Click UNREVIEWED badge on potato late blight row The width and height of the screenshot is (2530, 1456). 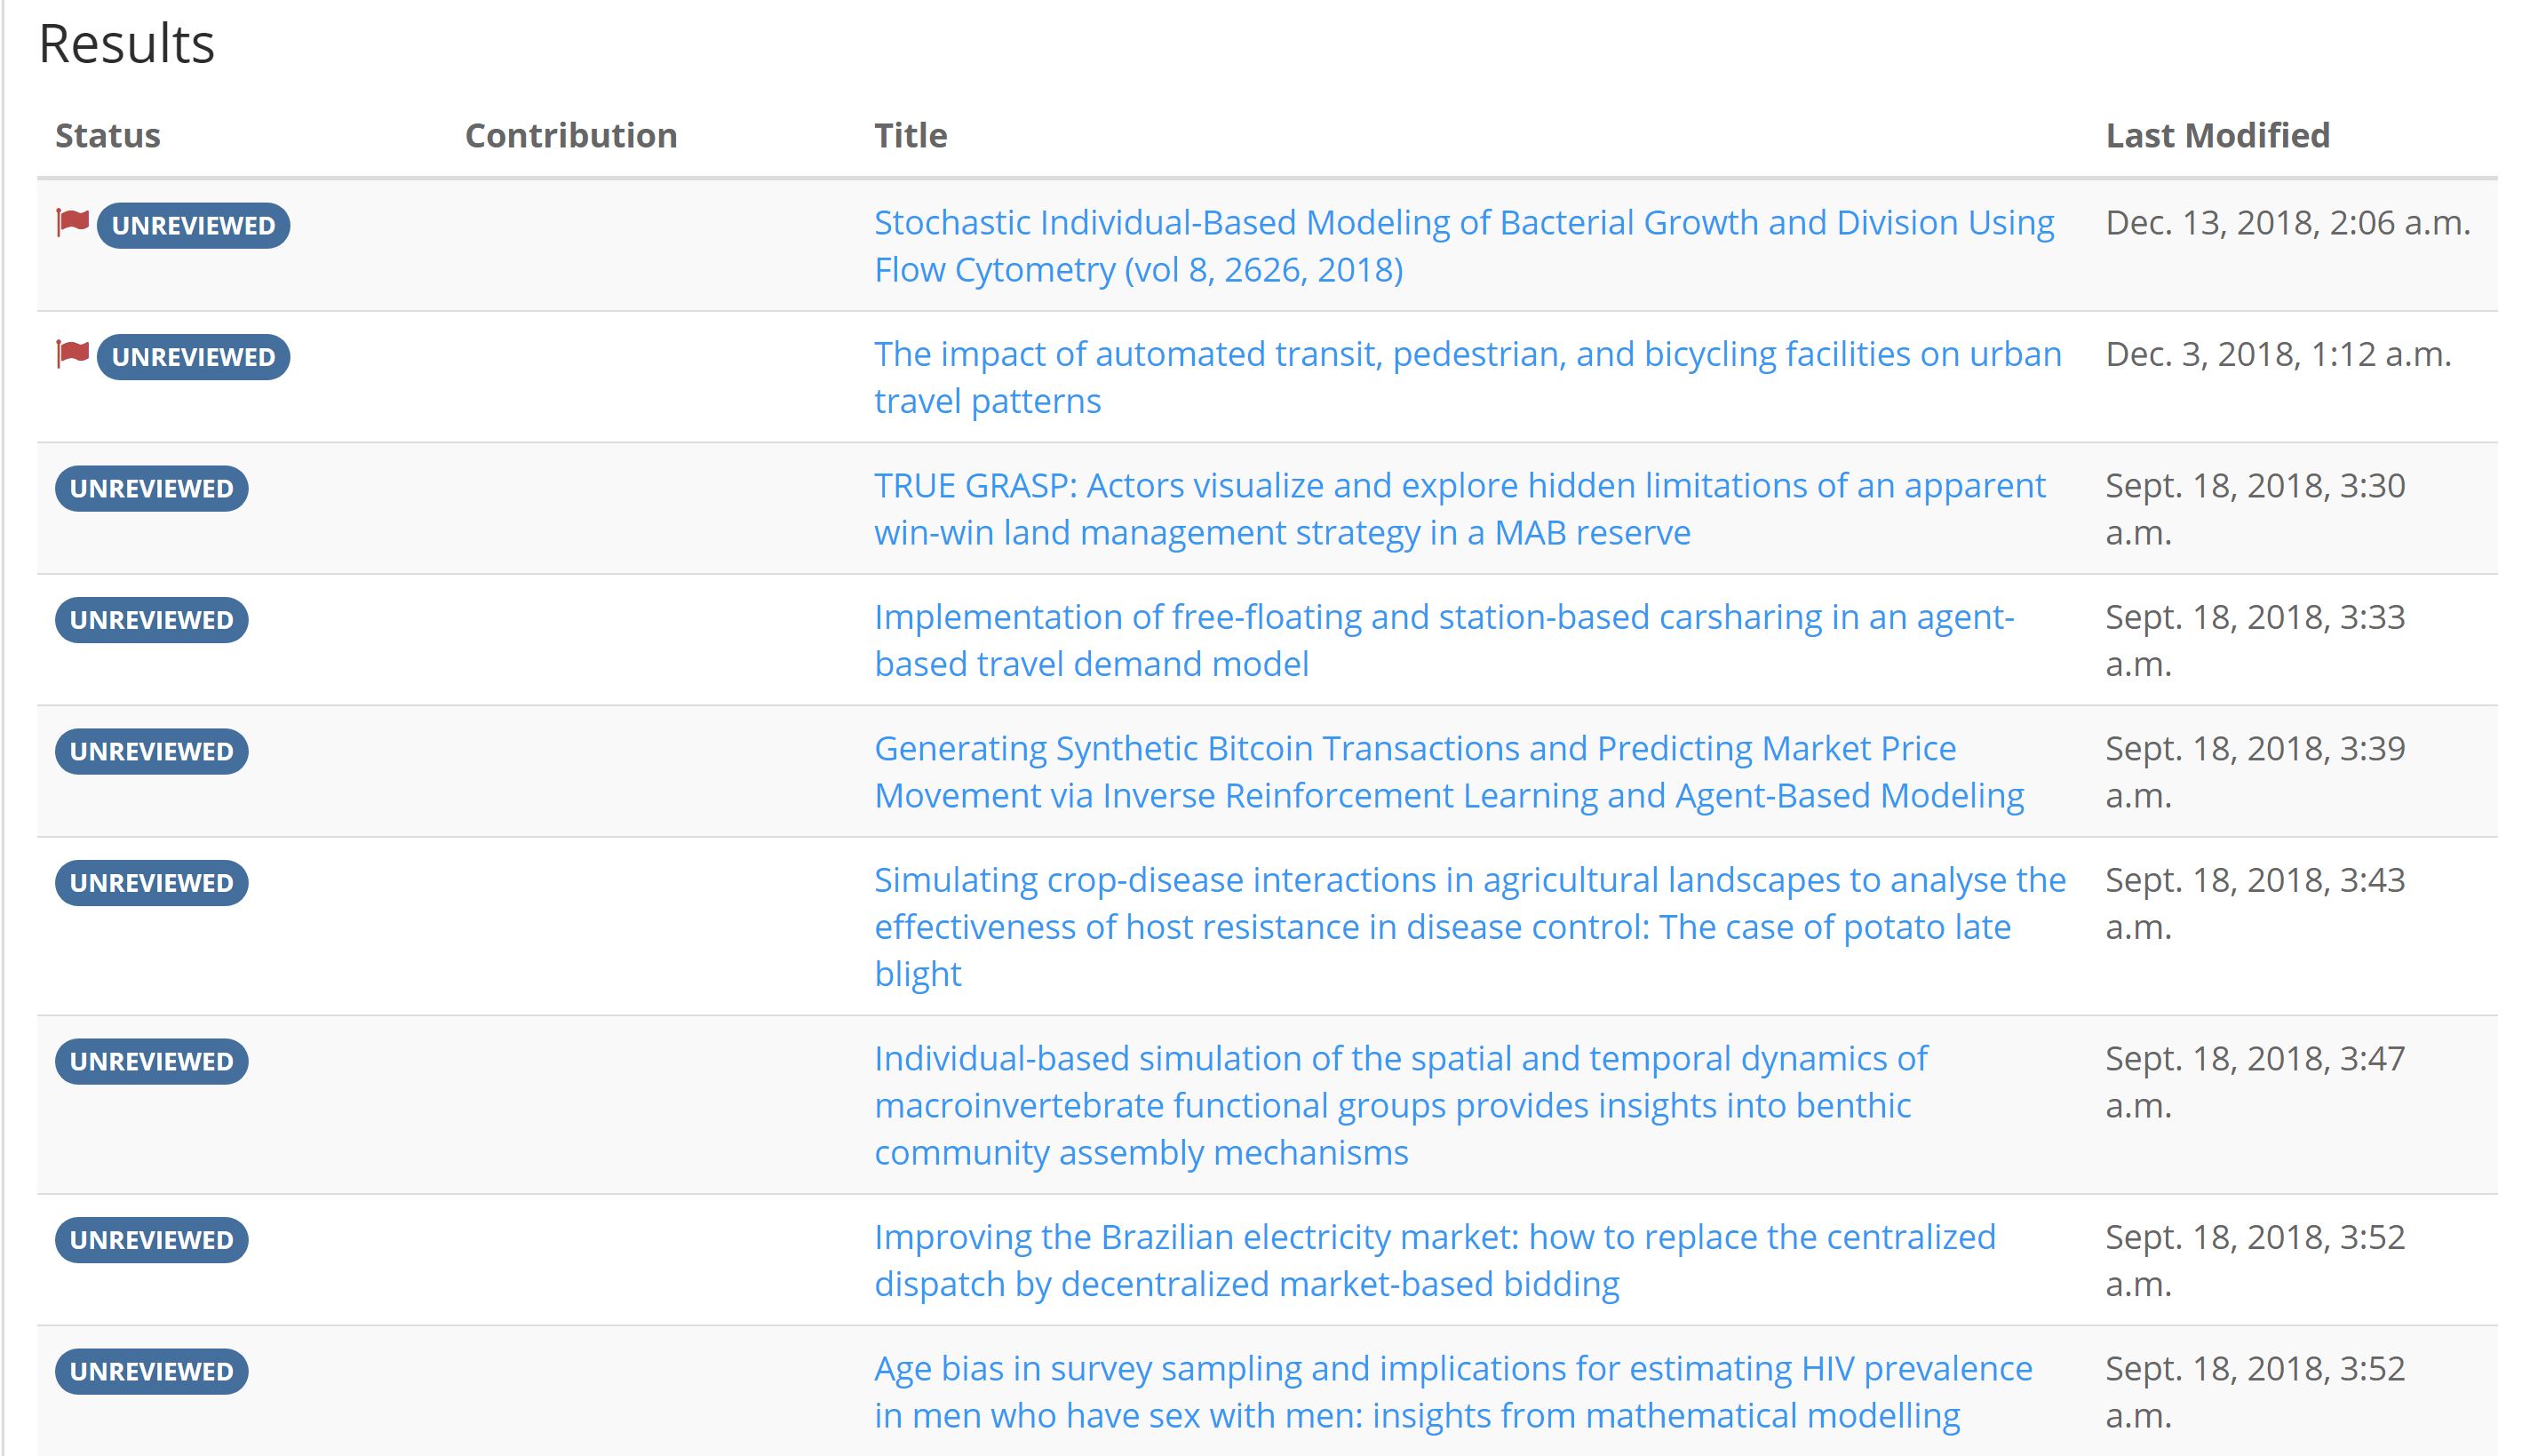(151, 883)
